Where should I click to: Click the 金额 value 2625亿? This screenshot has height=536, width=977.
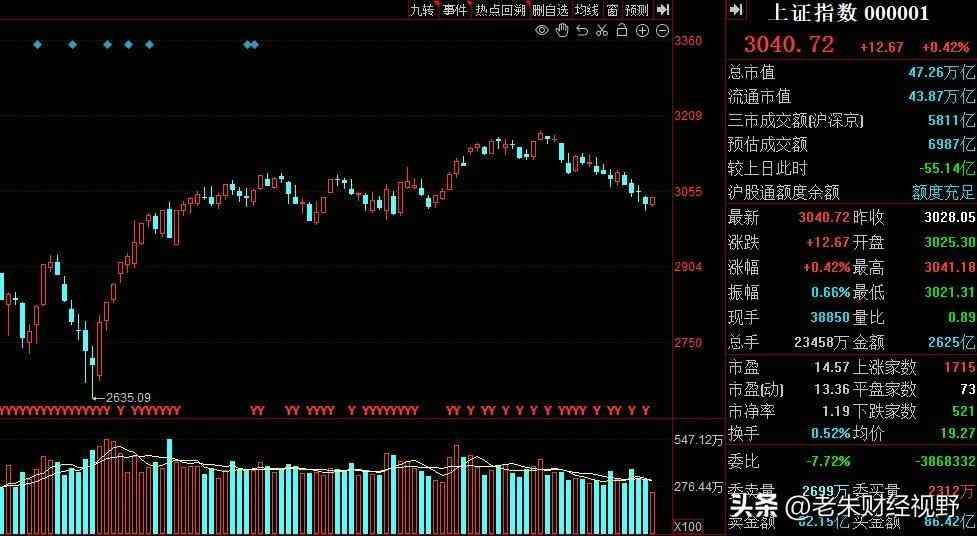pos(951,342)
